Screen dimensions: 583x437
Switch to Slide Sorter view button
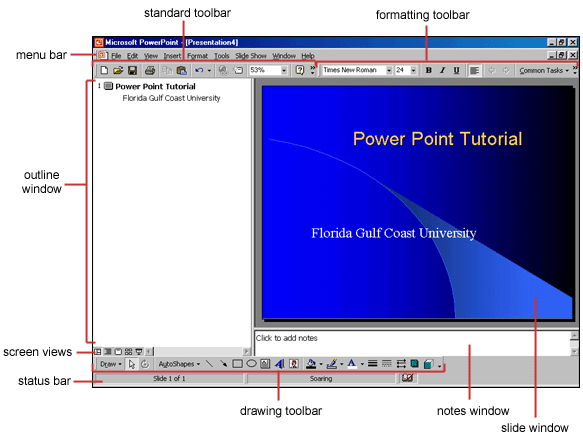[129, 351]
